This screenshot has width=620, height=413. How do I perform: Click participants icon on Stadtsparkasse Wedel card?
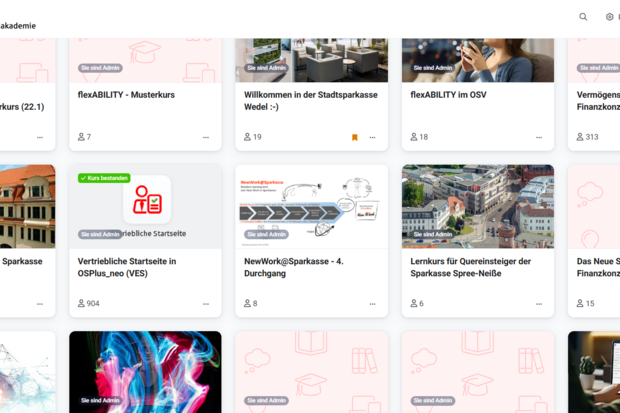point(248,137)
